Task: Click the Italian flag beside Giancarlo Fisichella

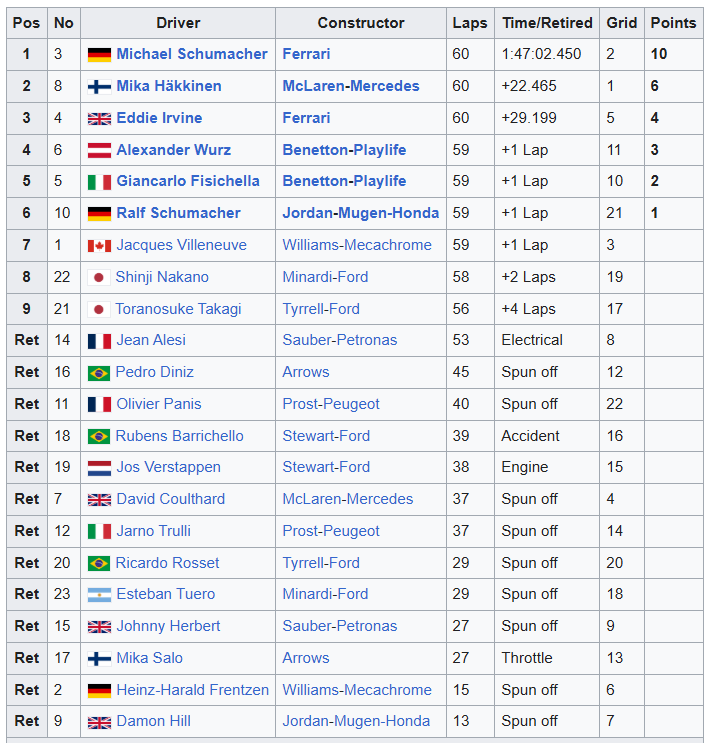Action: coord(99,182)
